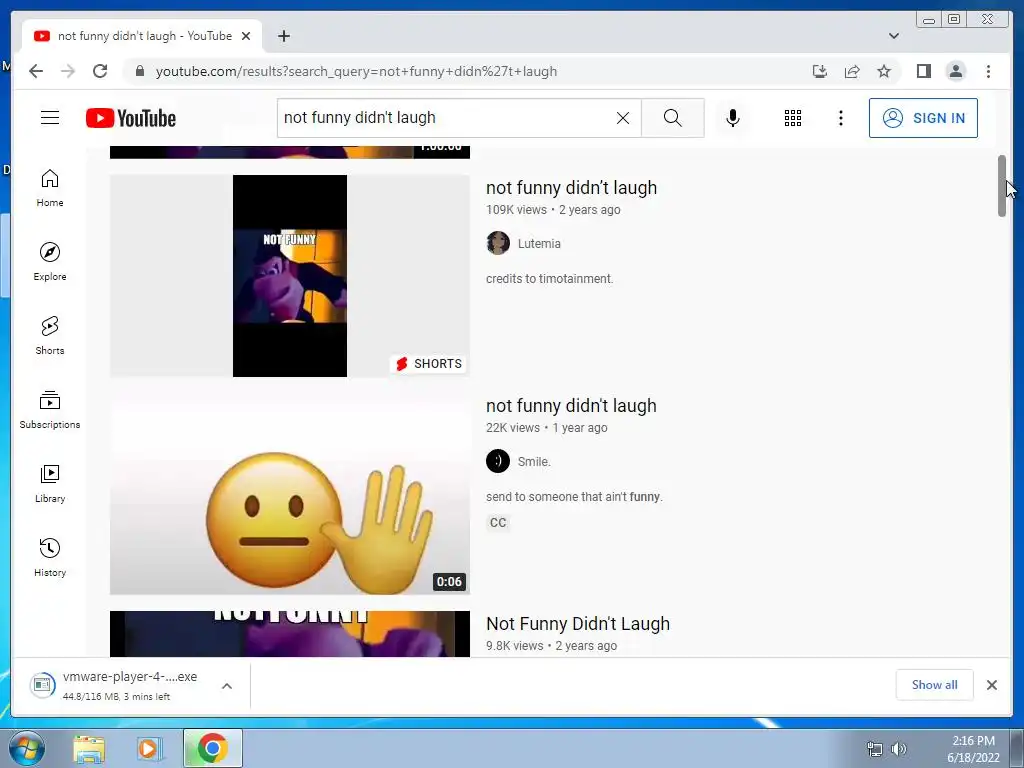Open a new tab with the plus
Viewport: 1024px width, 768px height.
click(283, 36)
